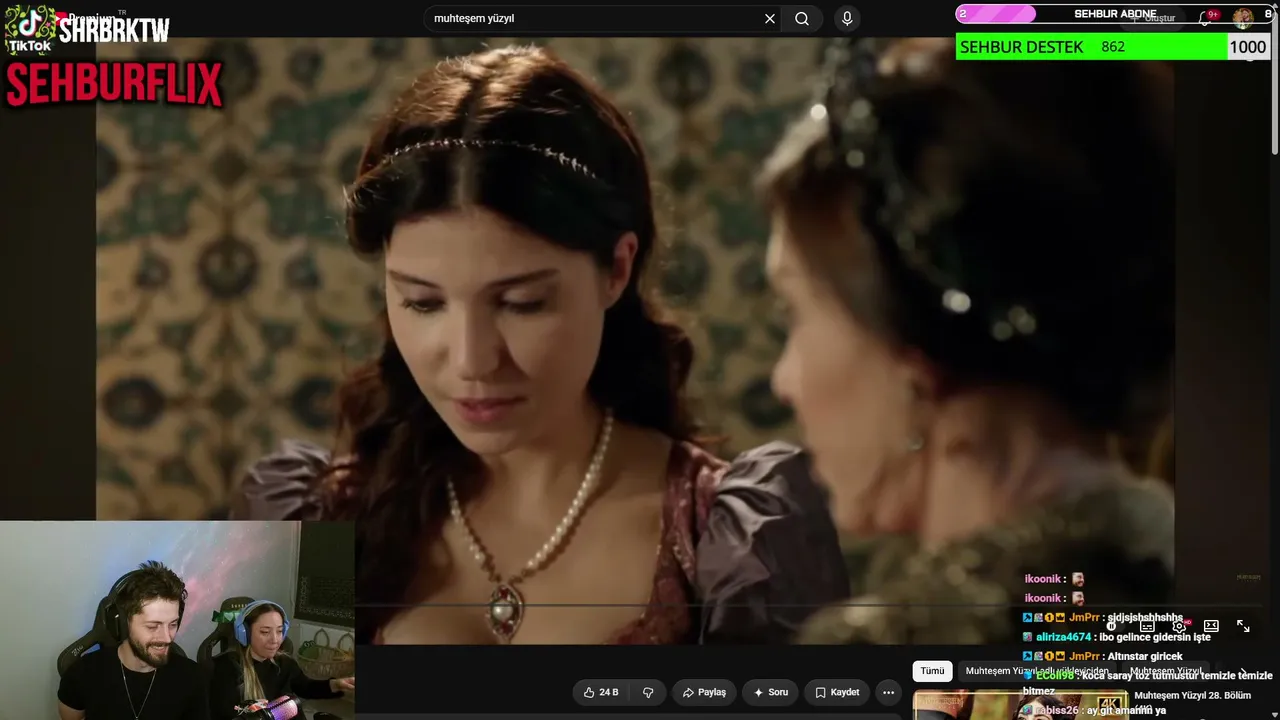This screenshot has width=1280, height=720.
Task: Toggle subtitles on the video player
Action: (x=1147, y=626)
